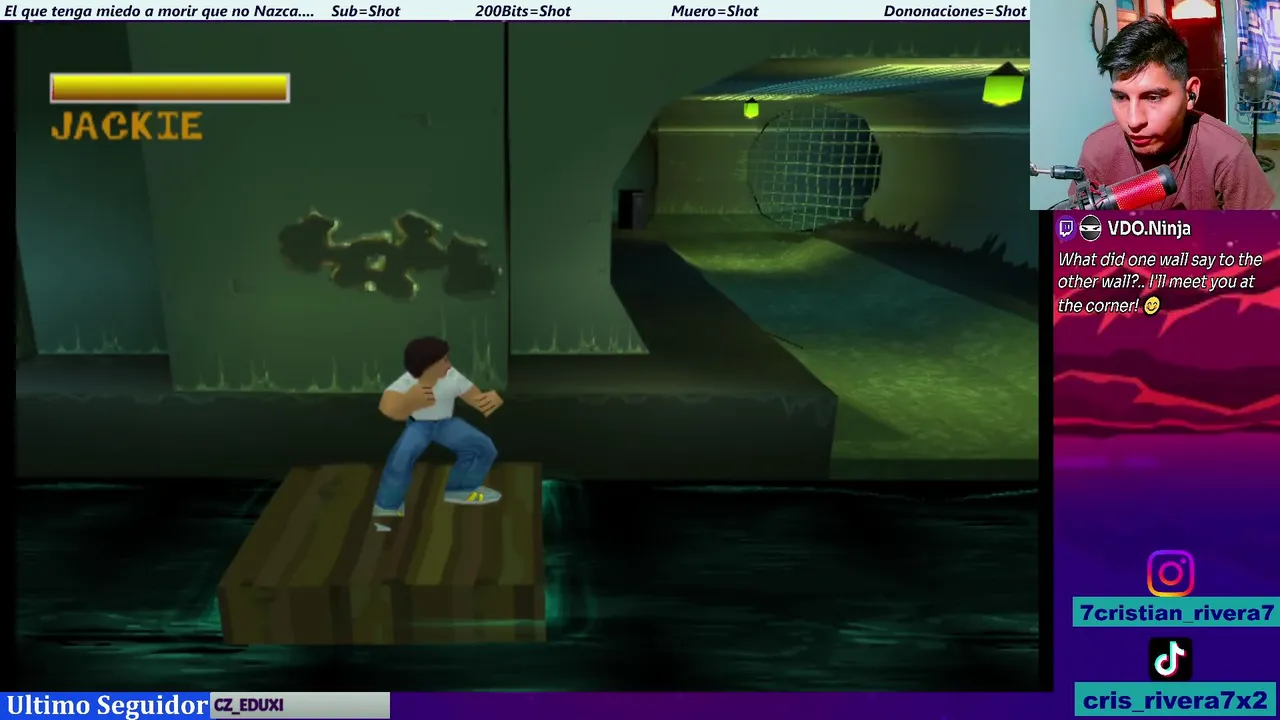Click the streamer webcam feed

(x=1155, y=105)
